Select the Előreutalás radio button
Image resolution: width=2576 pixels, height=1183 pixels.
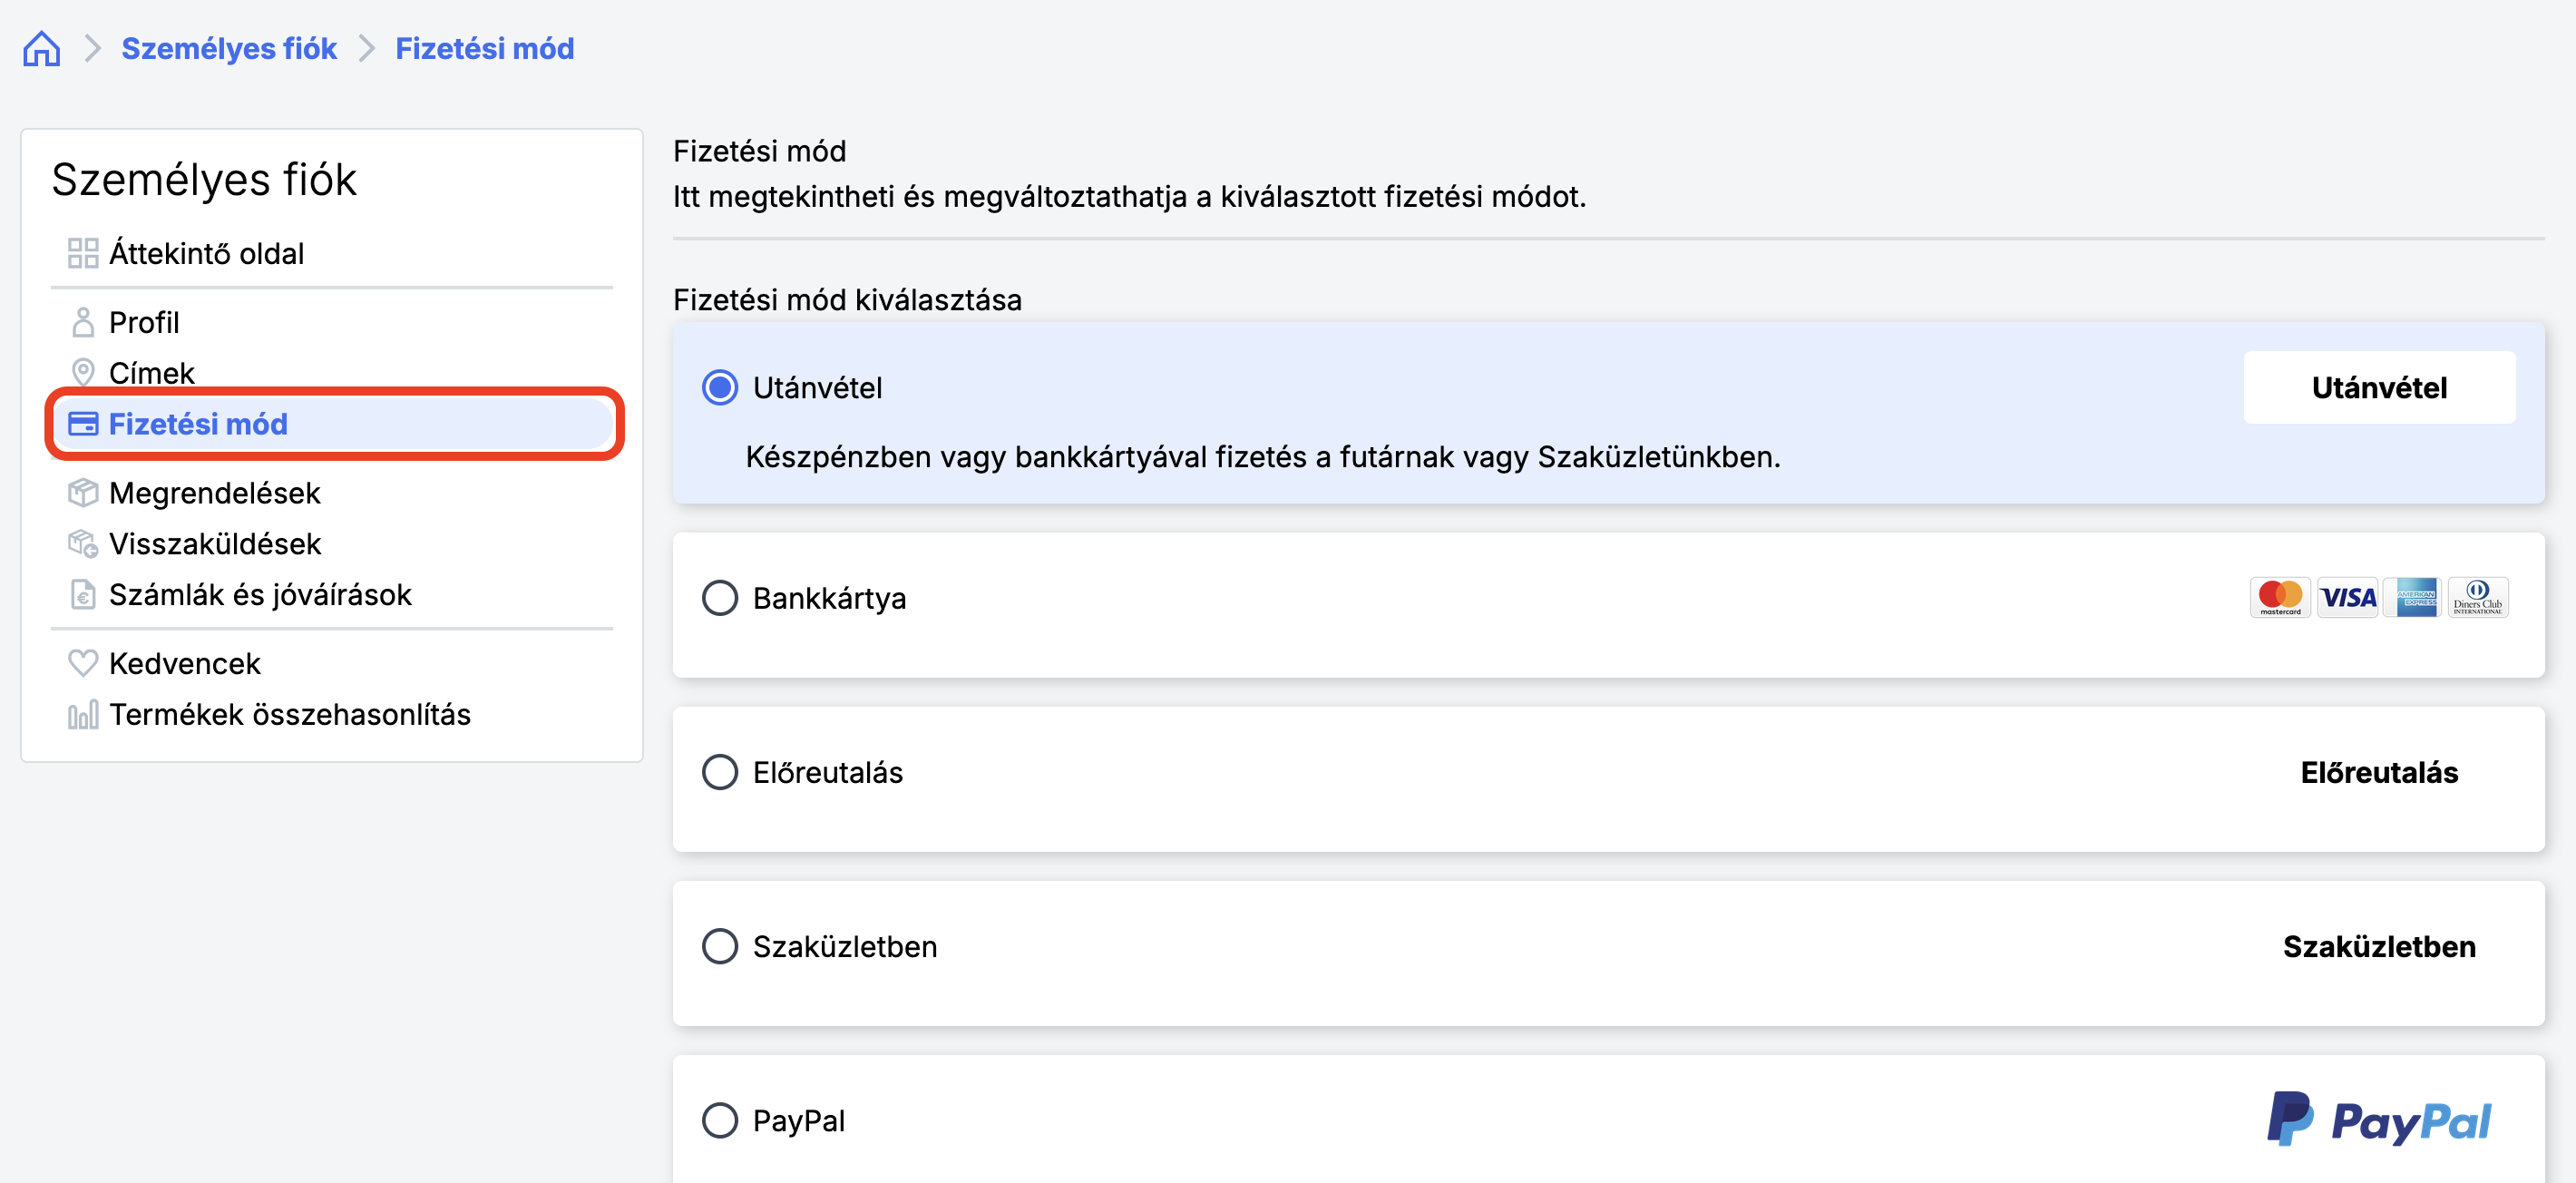pos(720,772)
